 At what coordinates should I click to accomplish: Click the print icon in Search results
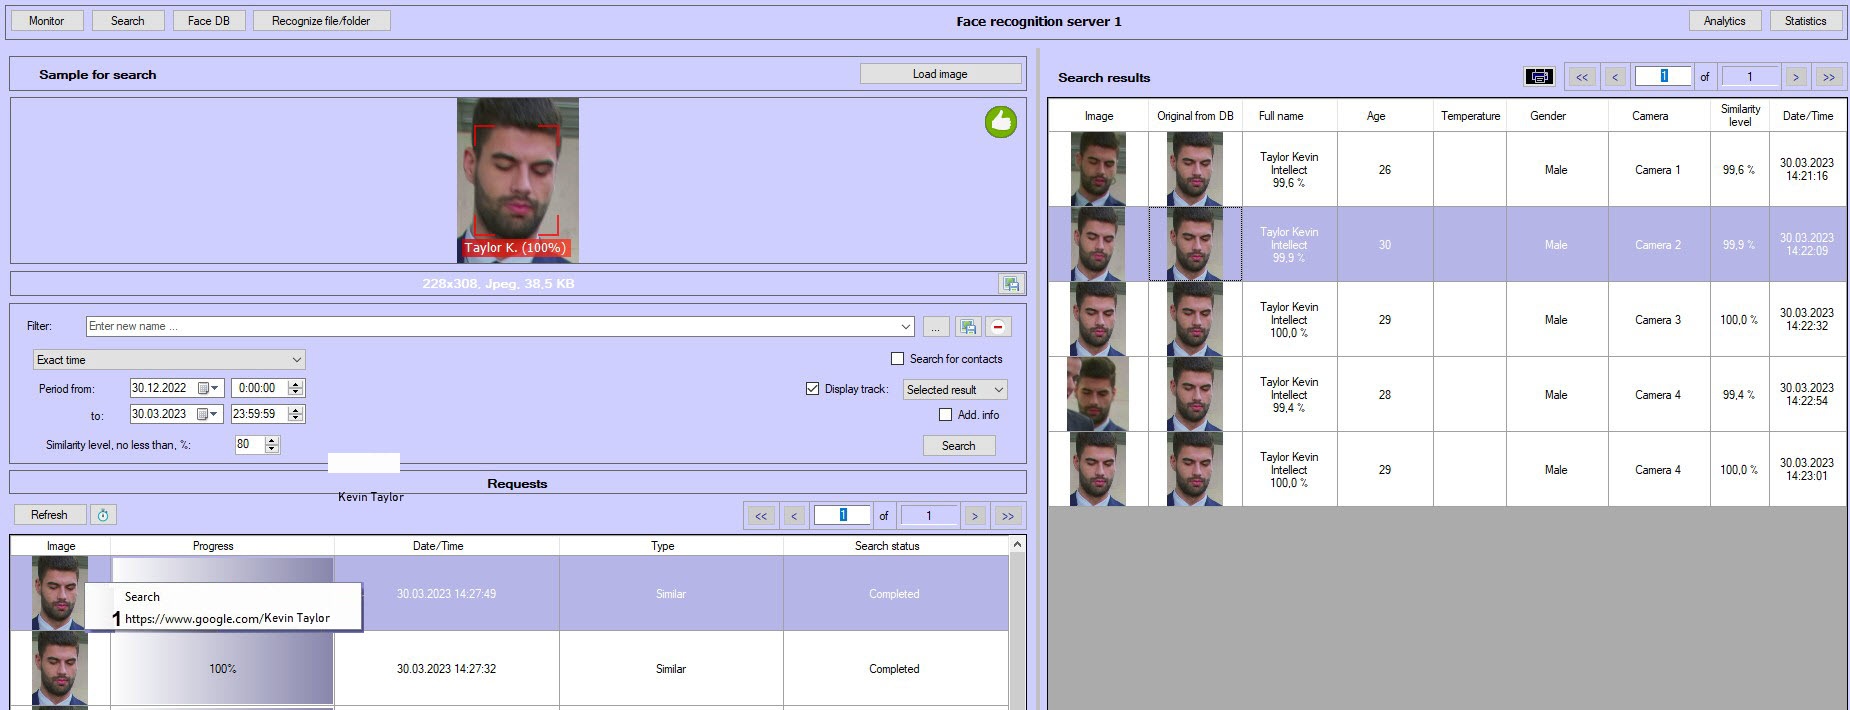coord(1539,77)
